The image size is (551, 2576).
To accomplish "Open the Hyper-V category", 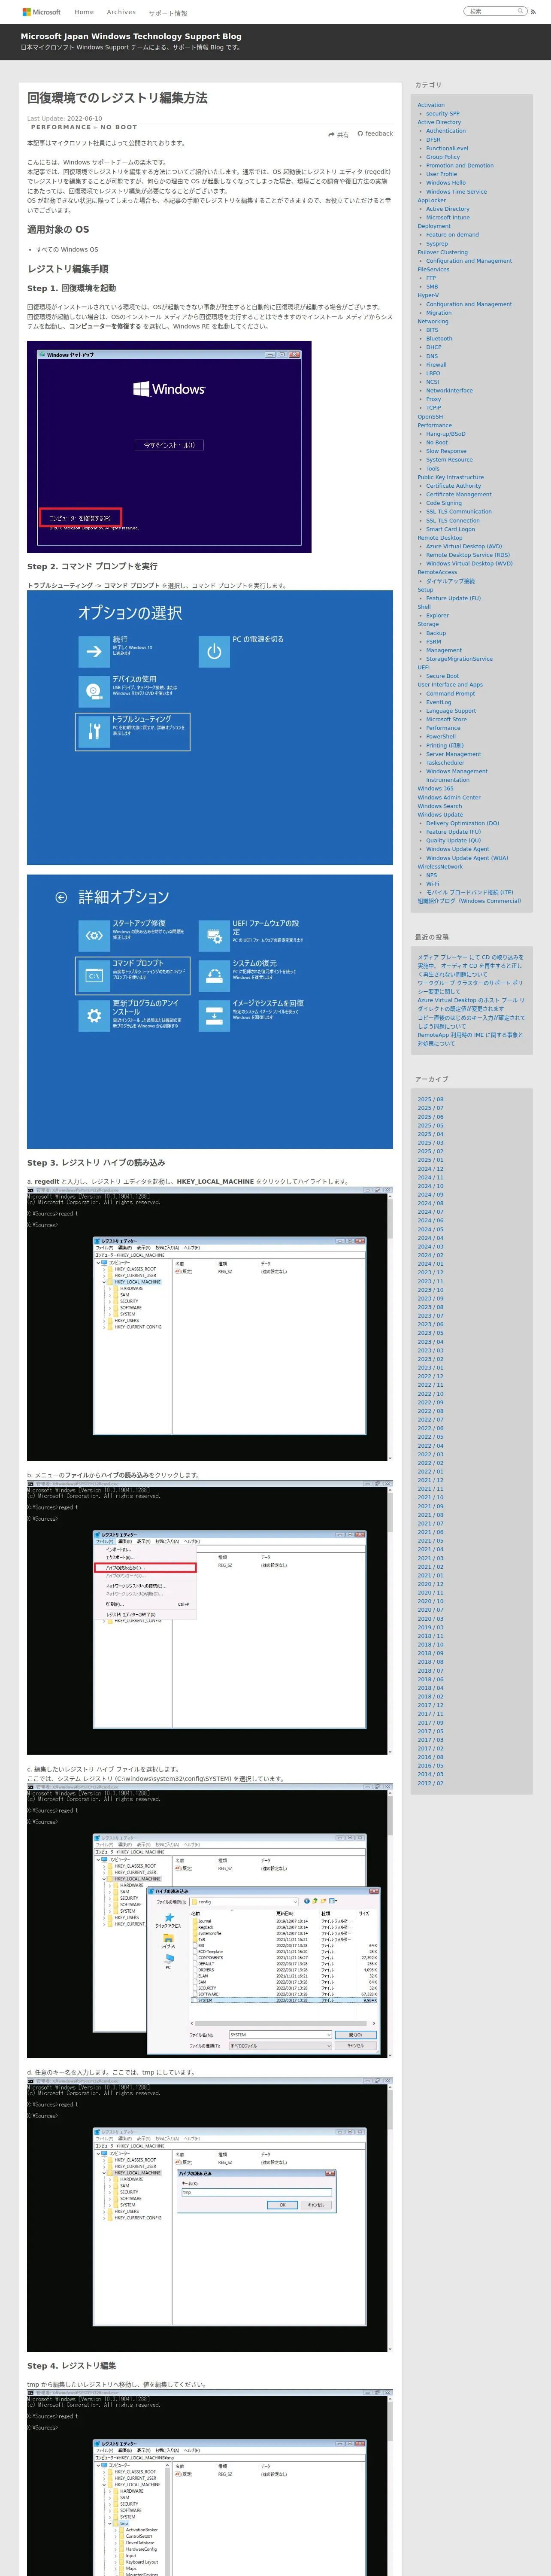I will click(428, 295).
